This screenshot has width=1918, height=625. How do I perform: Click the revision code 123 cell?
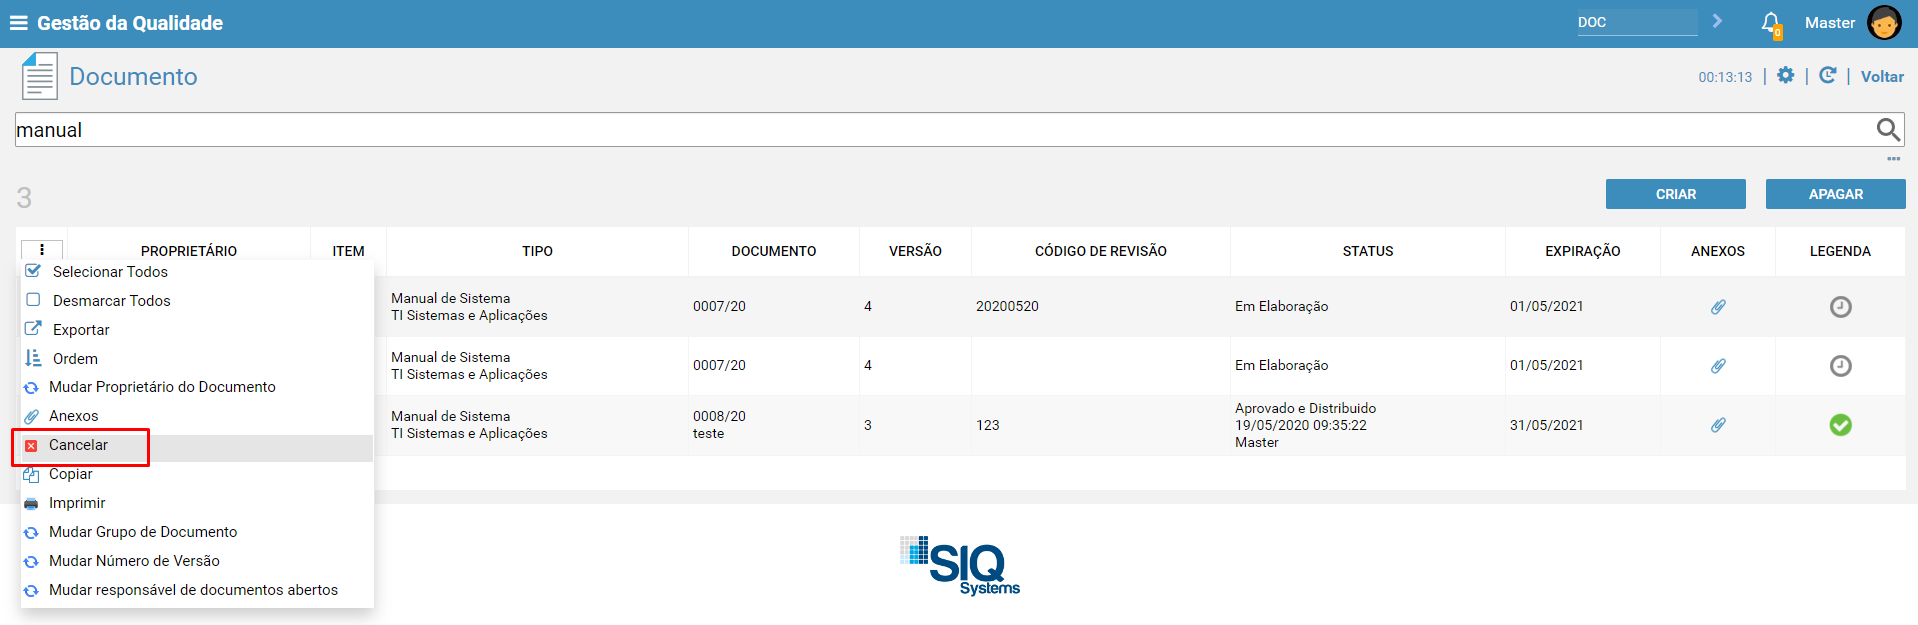pos(987,425)
